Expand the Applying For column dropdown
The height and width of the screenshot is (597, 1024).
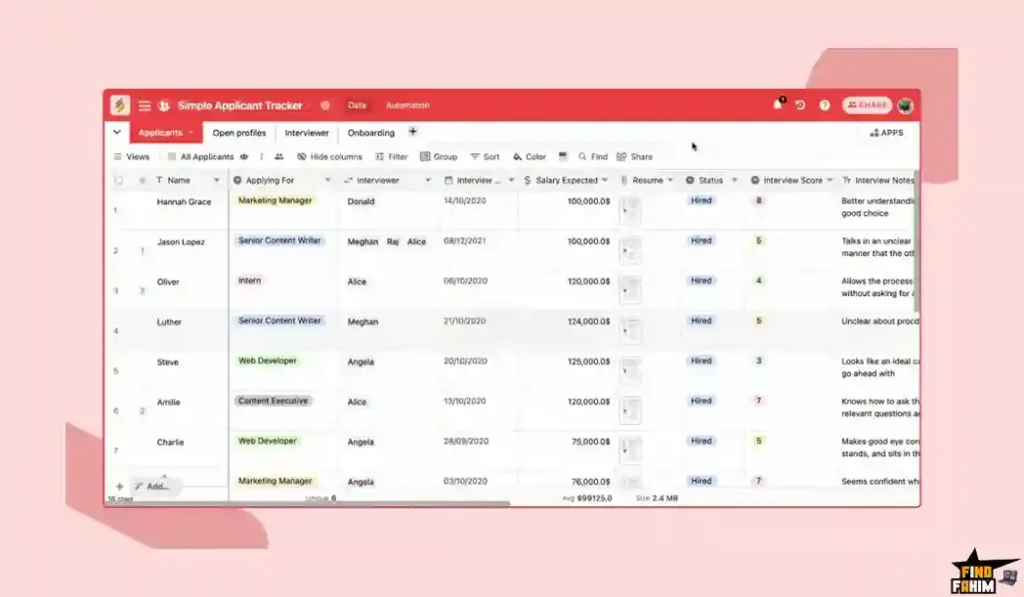(x=327, y=180)
